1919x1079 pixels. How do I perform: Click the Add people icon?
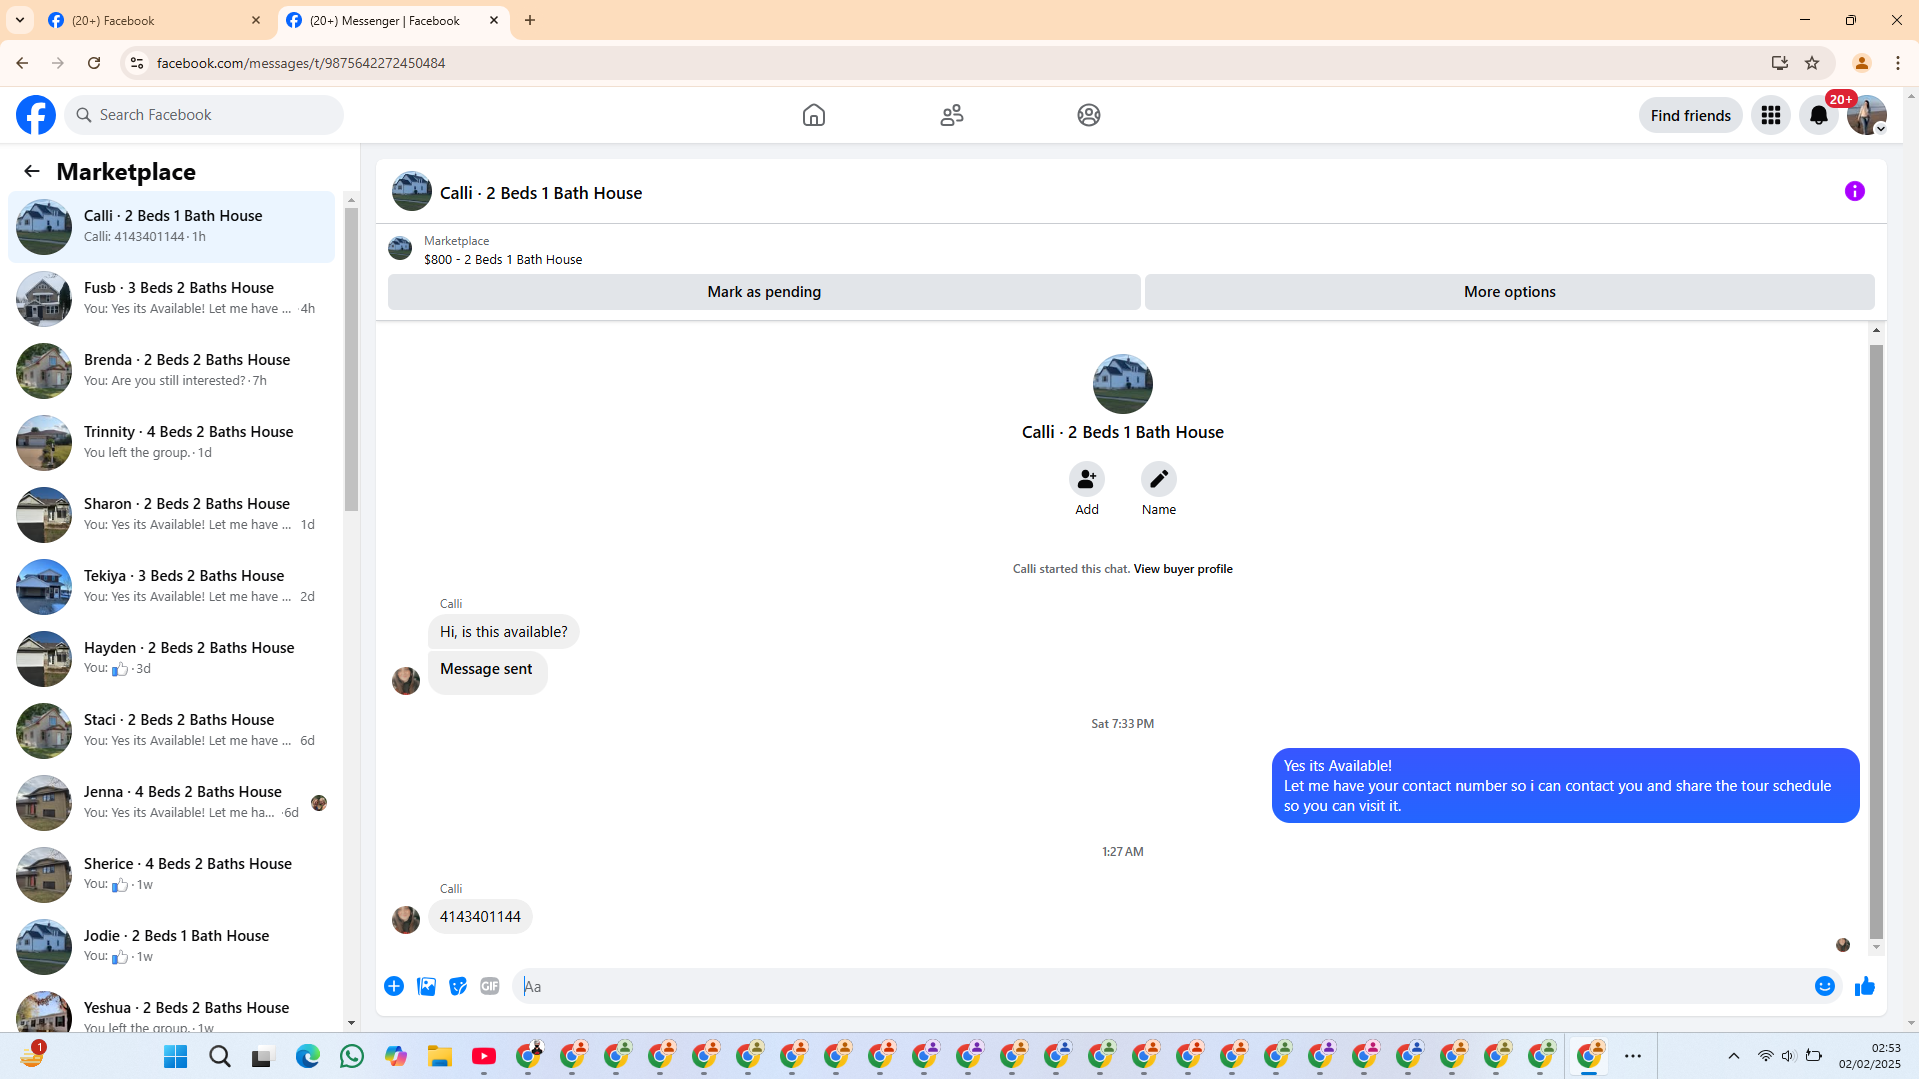[1087, 480]
